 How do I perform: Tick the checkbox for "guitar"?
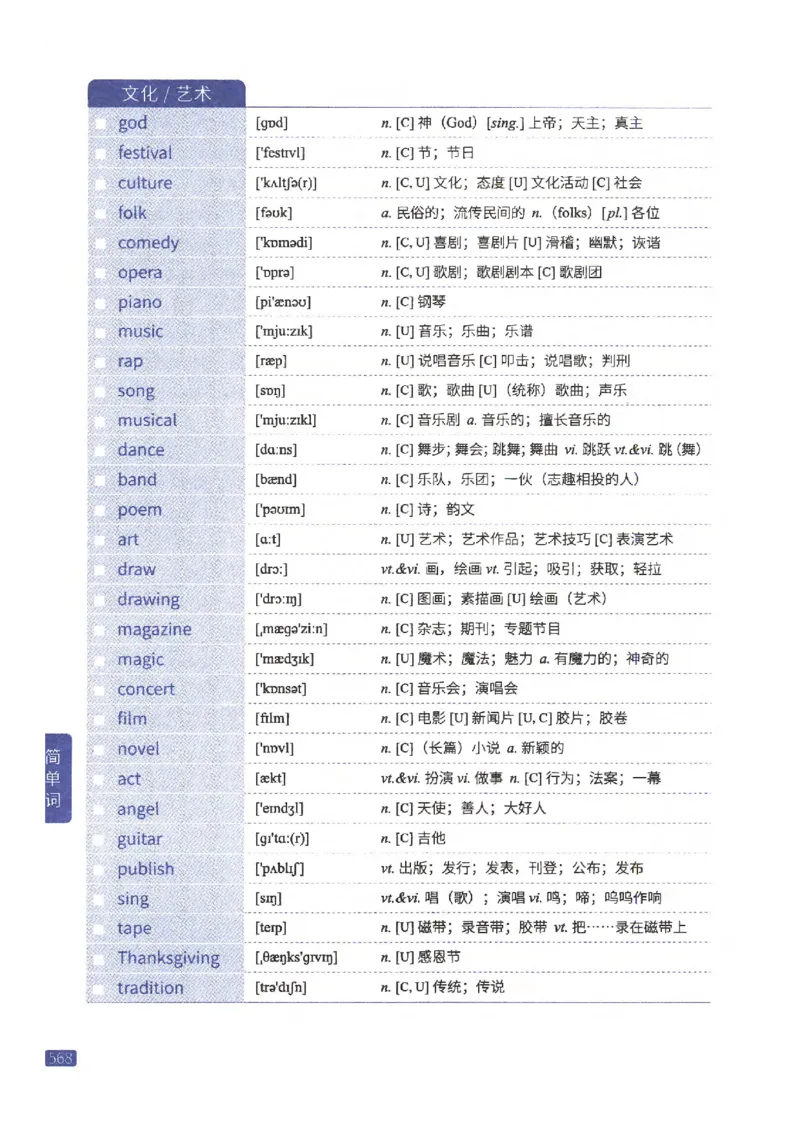click(101, 838)
